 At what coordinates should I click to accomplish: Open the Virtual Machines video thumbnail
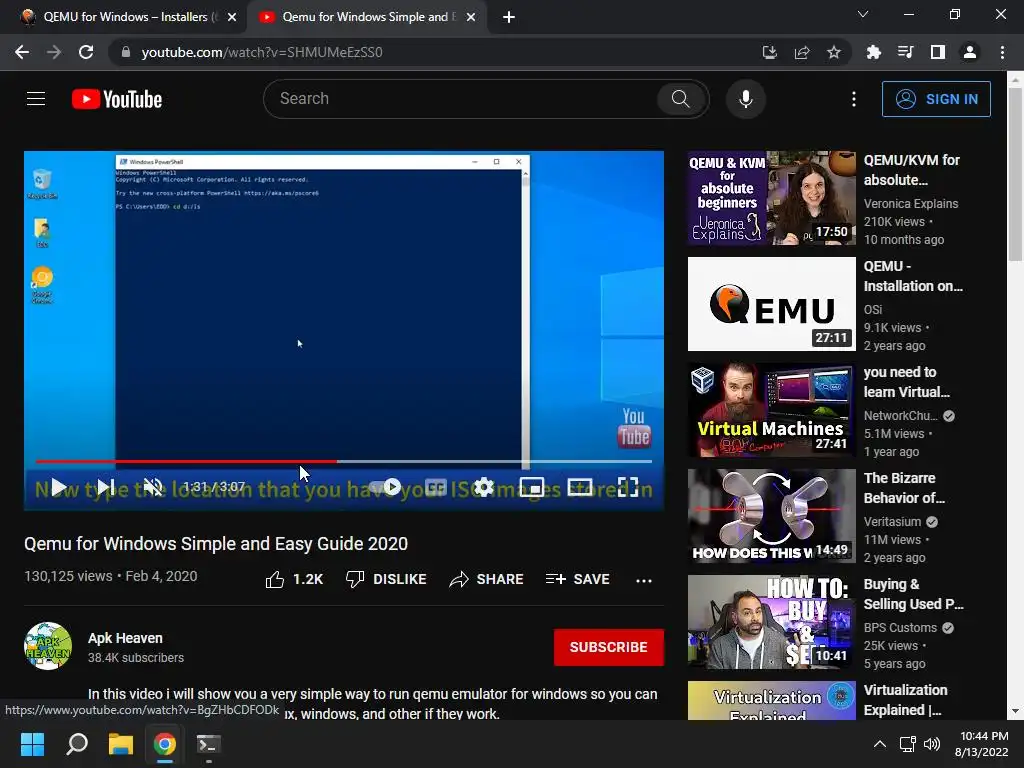point(771,410)
